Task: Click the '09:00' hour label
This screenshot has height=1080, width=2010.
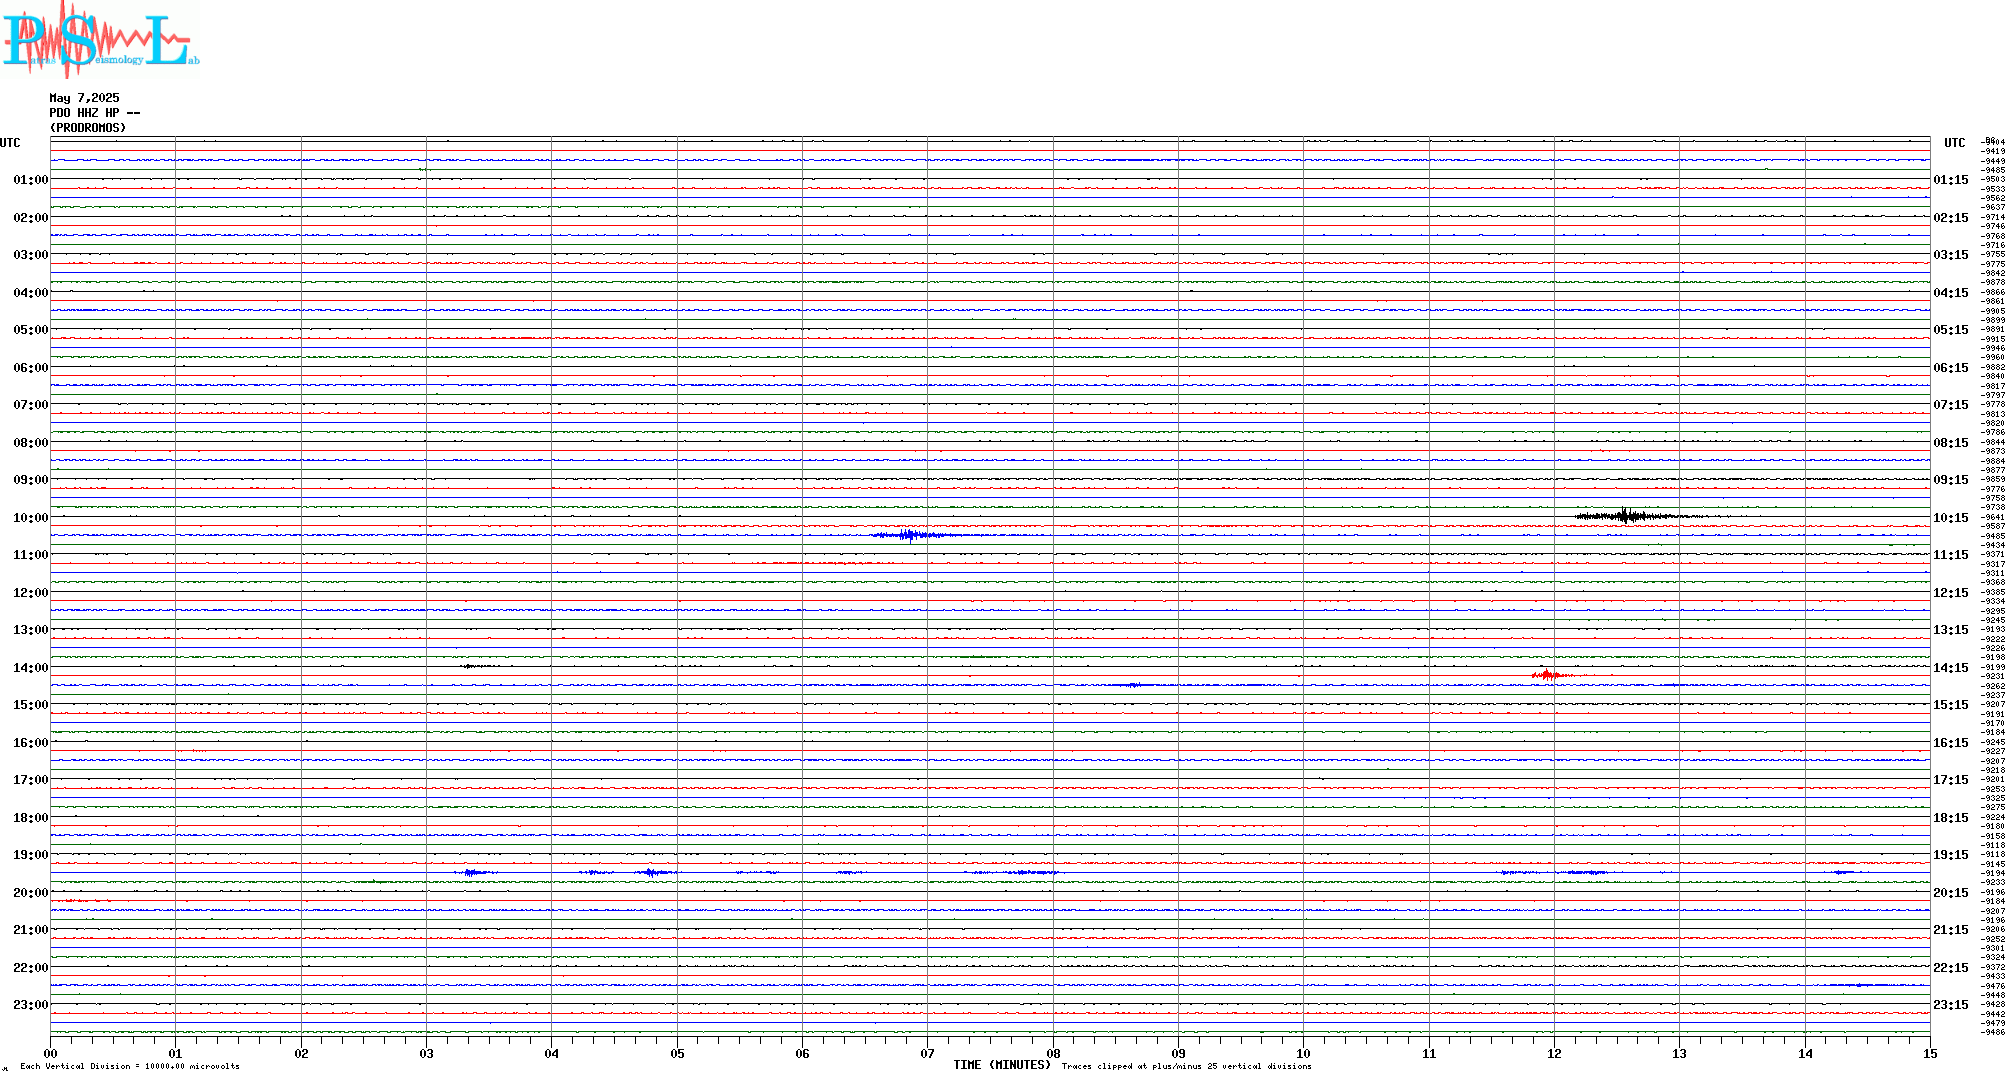Action: (x=30, y=480)
